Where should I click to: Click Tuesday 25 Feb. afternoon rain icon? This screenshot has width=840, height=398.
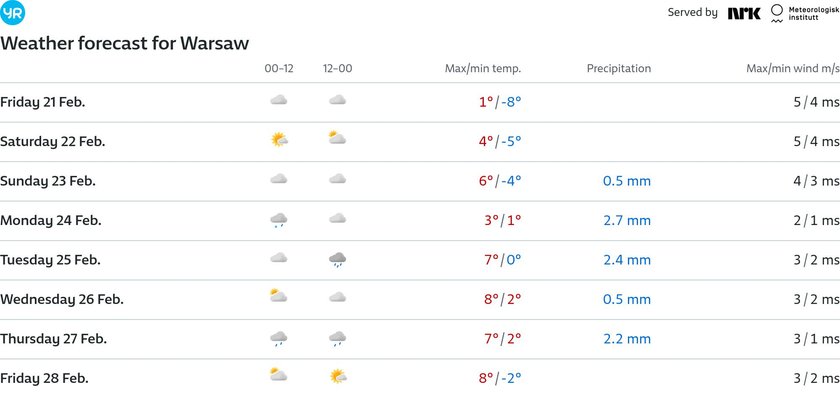(337, 260)
